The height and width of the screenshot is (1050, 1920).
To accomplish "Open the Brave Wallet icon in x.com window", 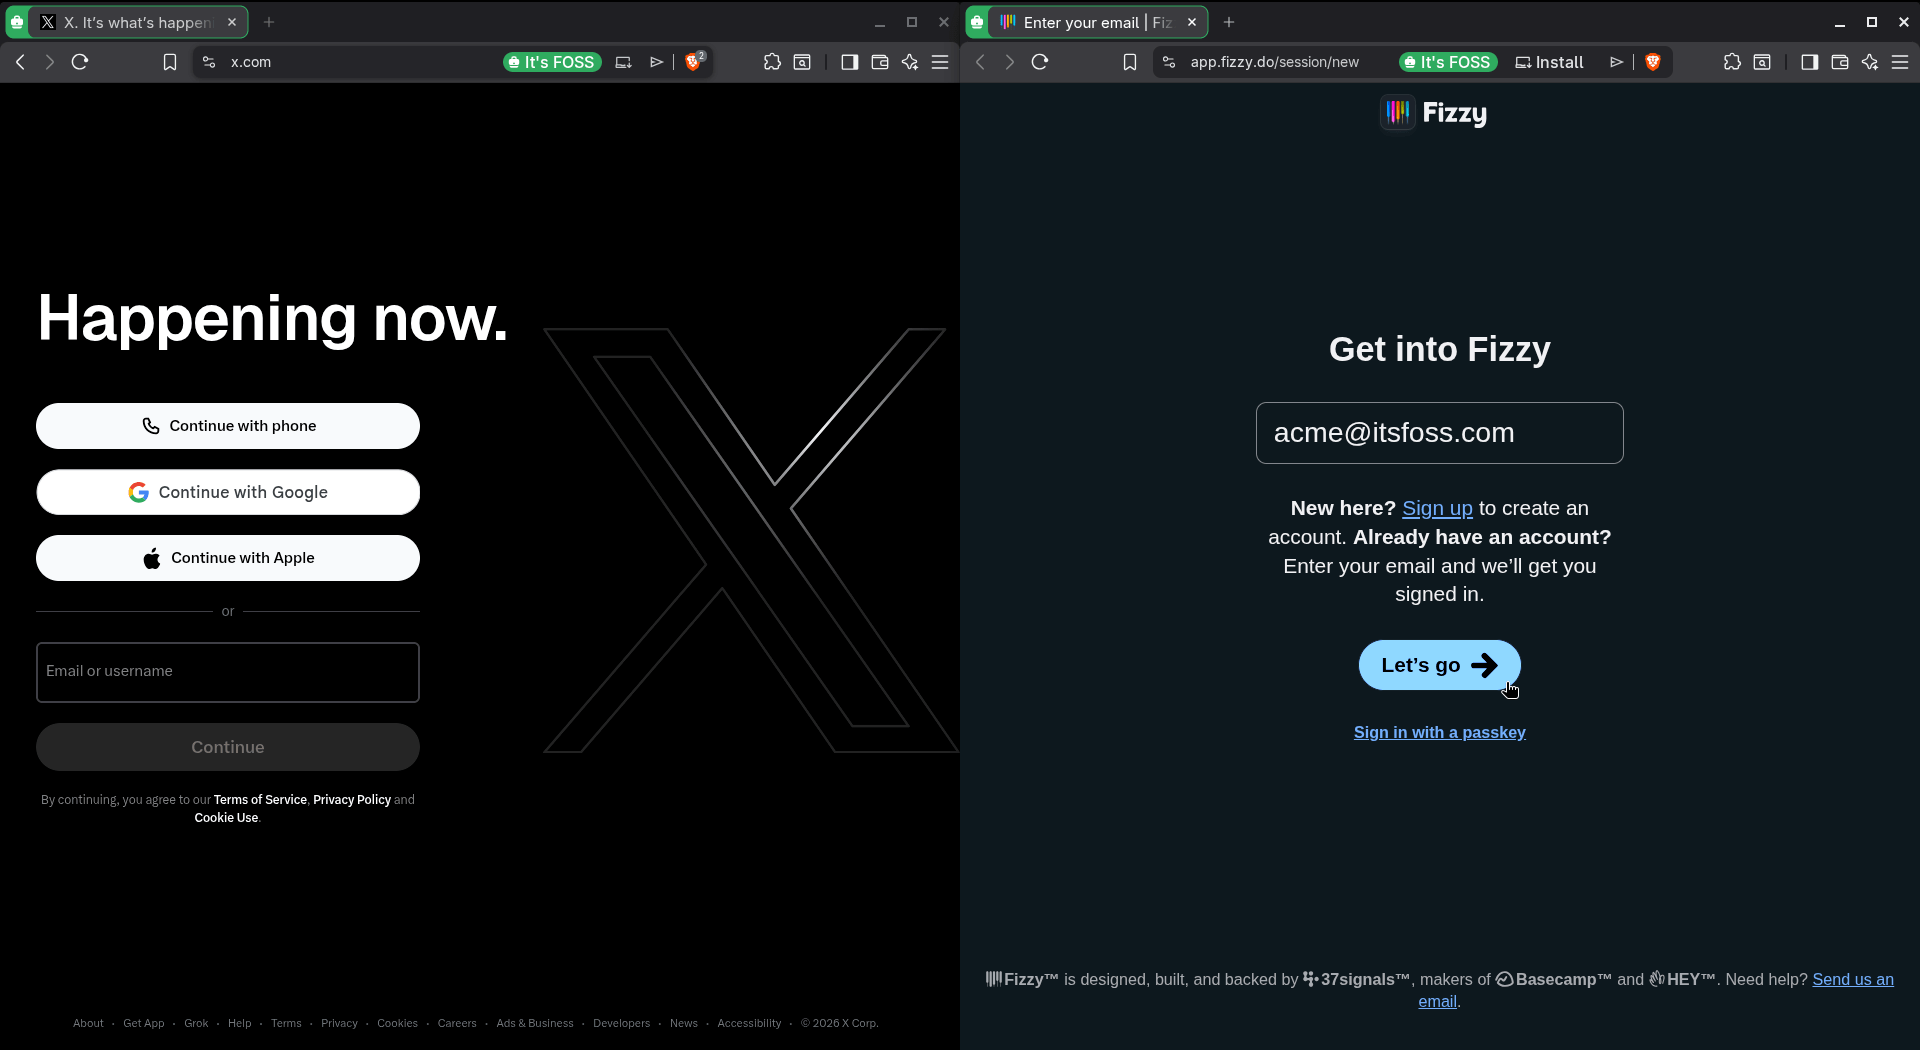I will [880, 62].
